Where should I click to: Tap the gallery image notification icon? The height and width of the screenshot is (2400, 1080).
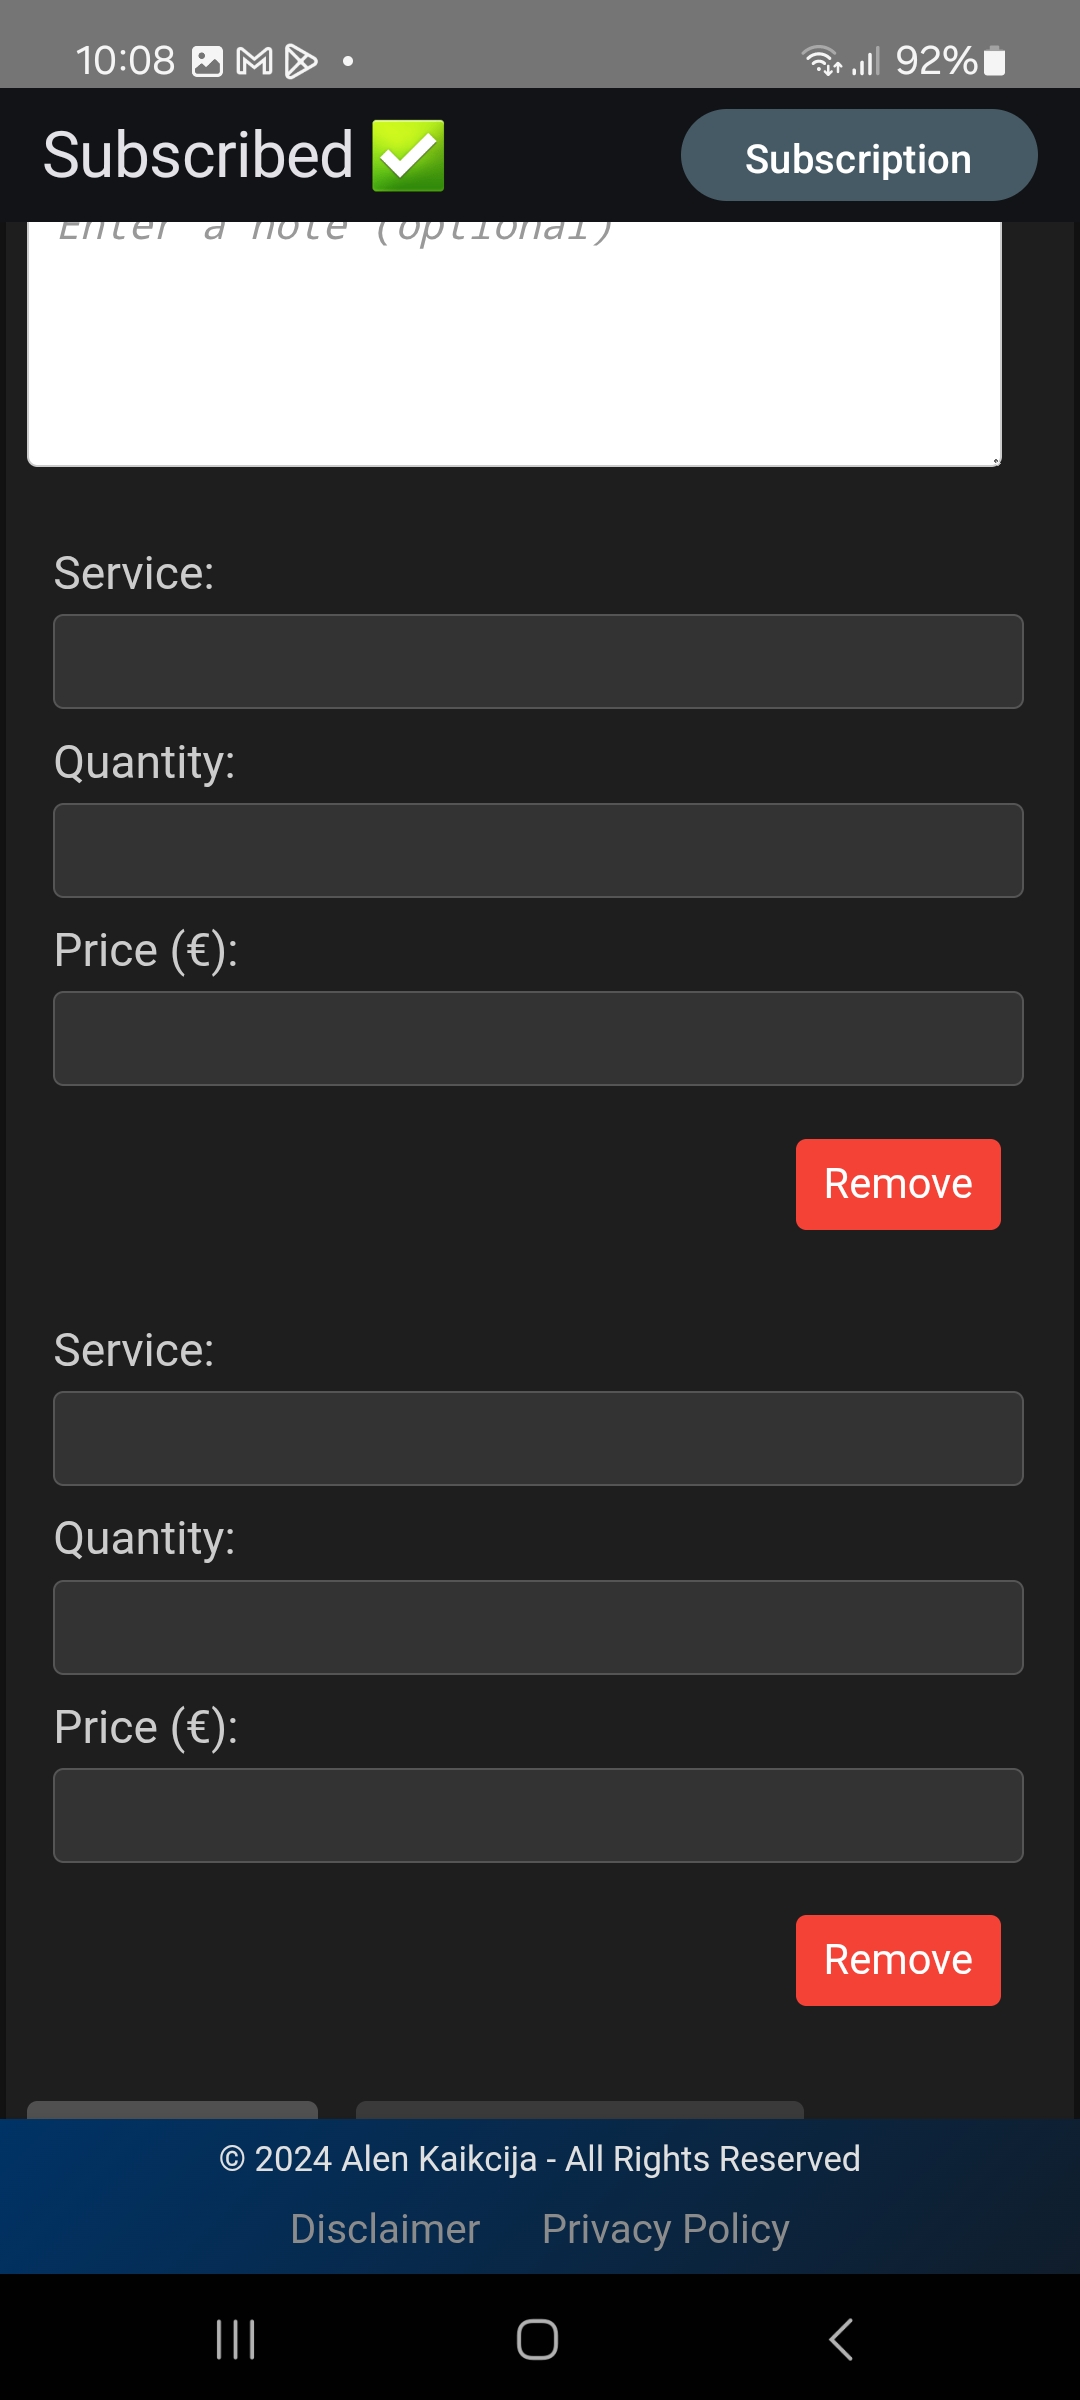(207, 62)
